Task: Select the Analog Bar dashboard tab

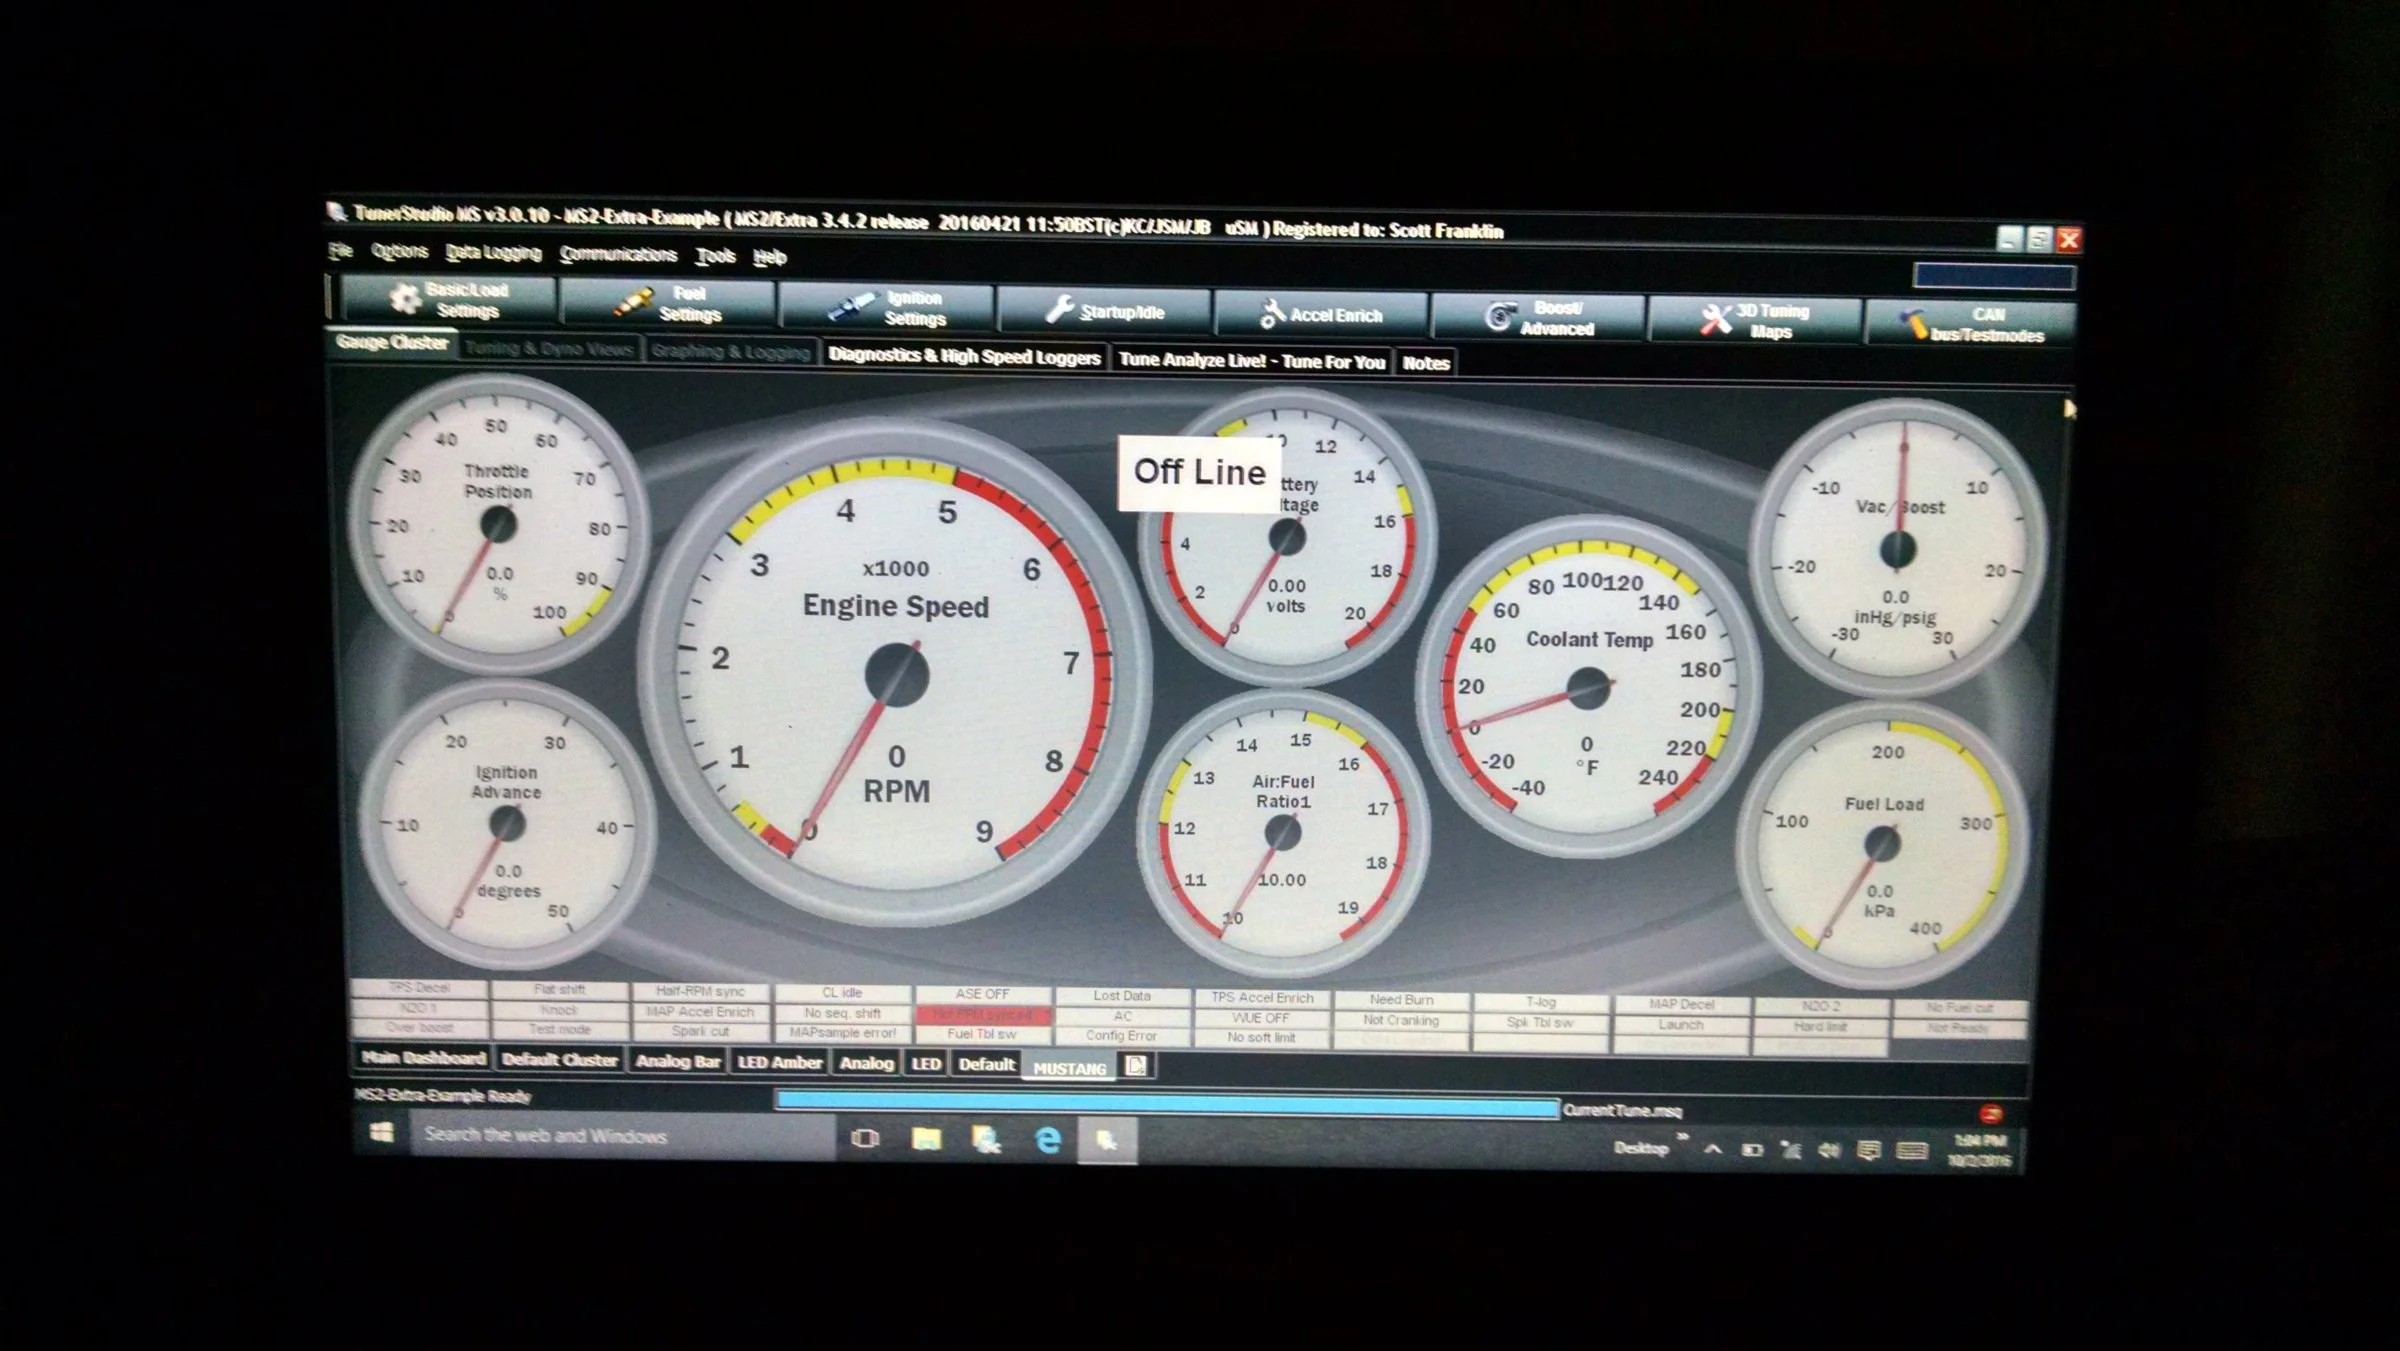Action: click(x=678, y=1061)
